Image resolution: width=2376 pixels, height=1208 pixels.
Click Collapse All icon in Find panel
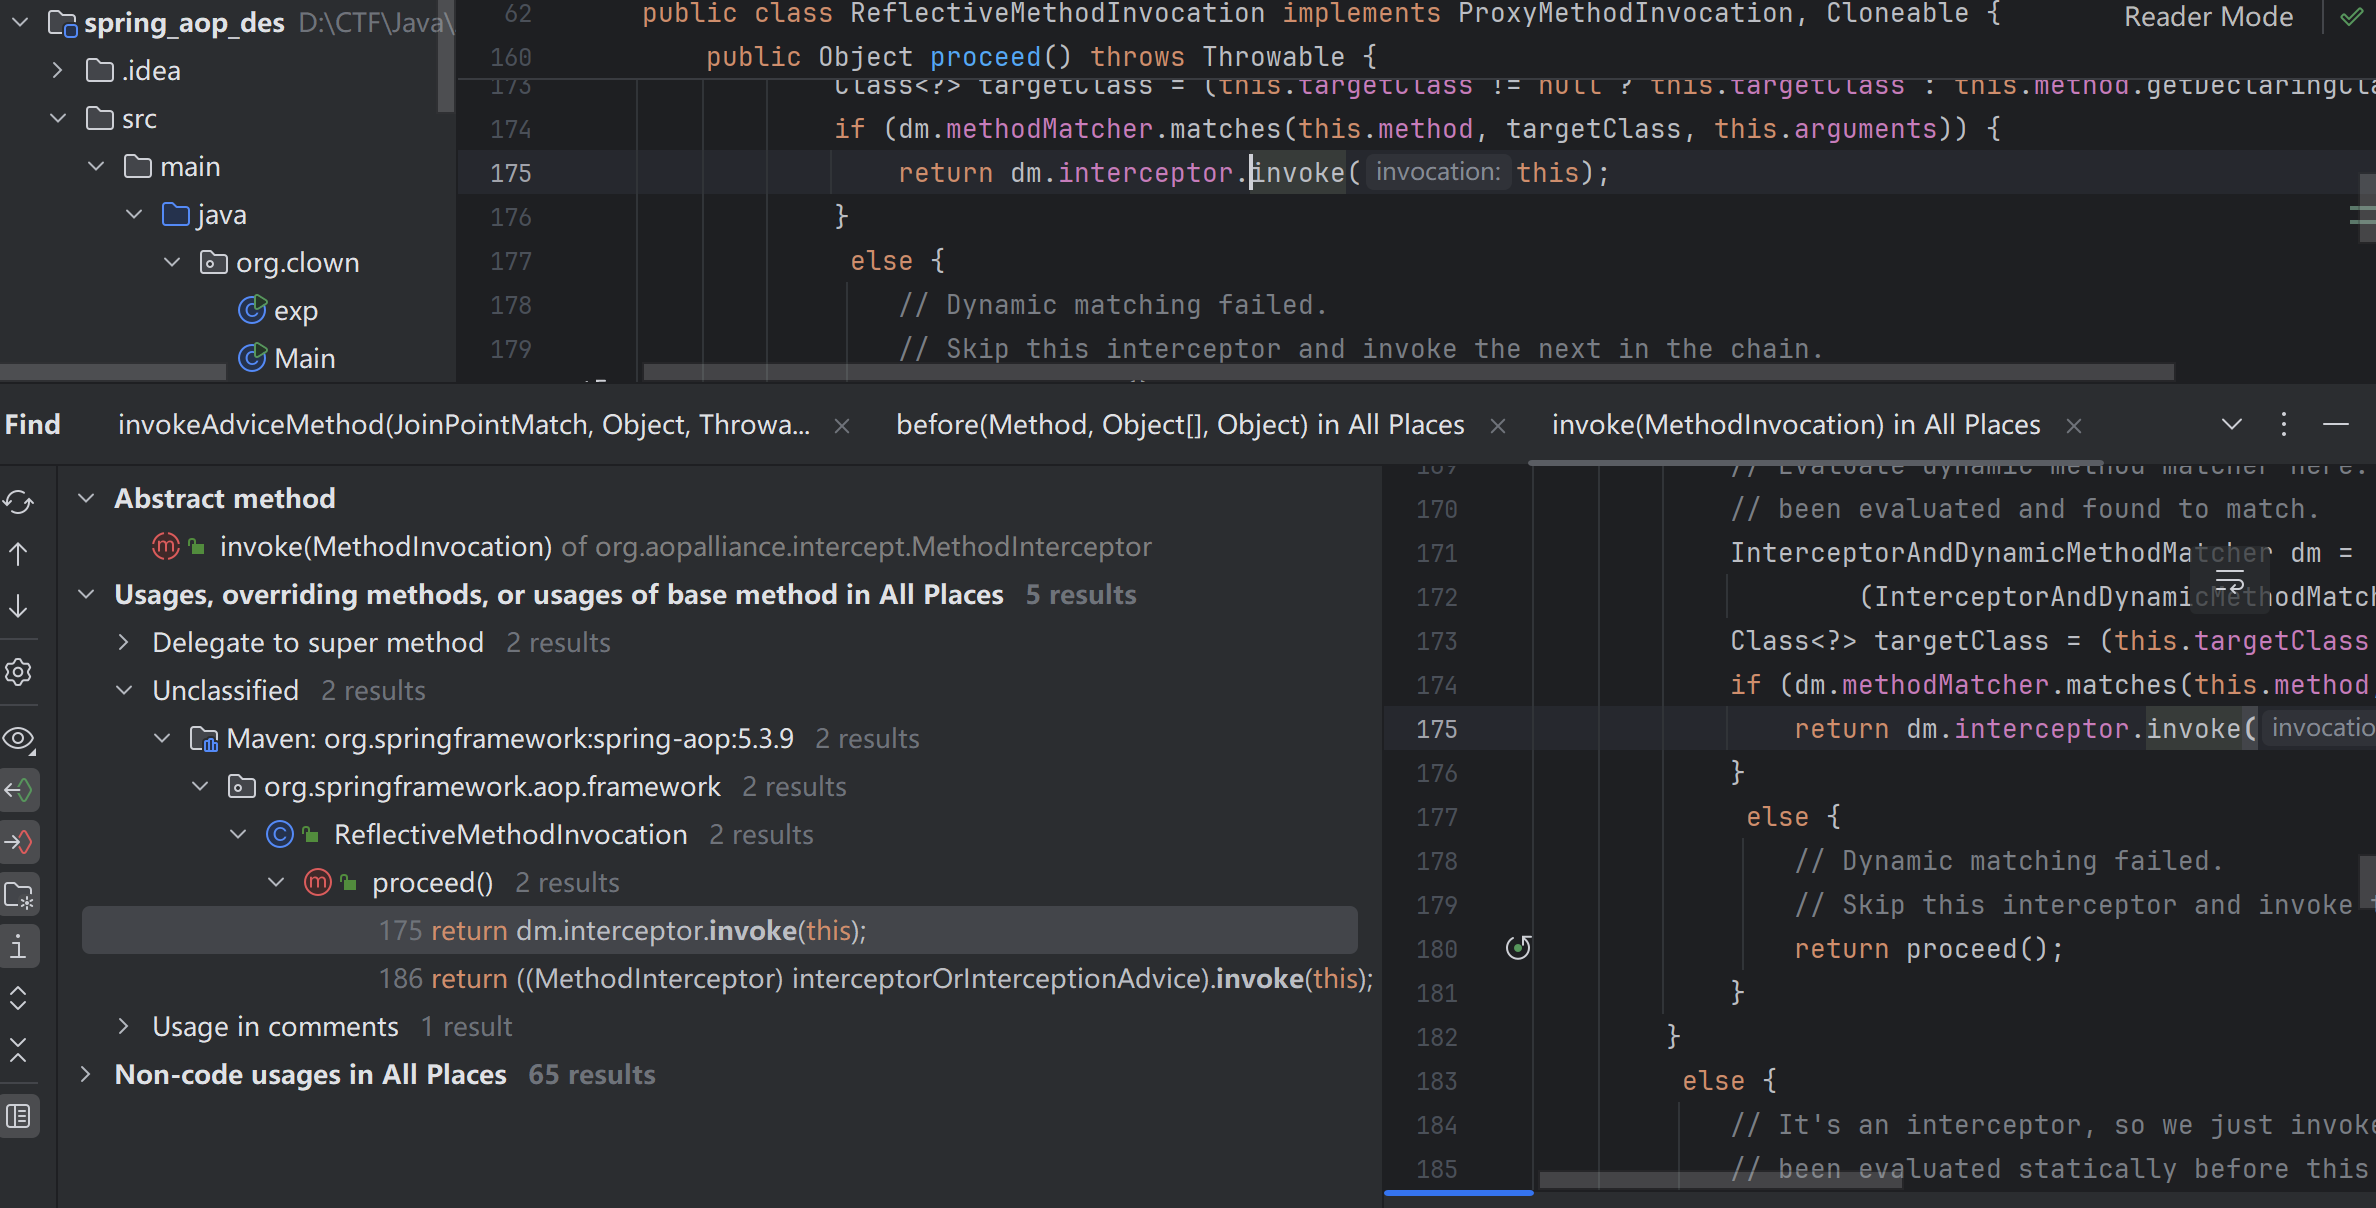(19, 1050)
